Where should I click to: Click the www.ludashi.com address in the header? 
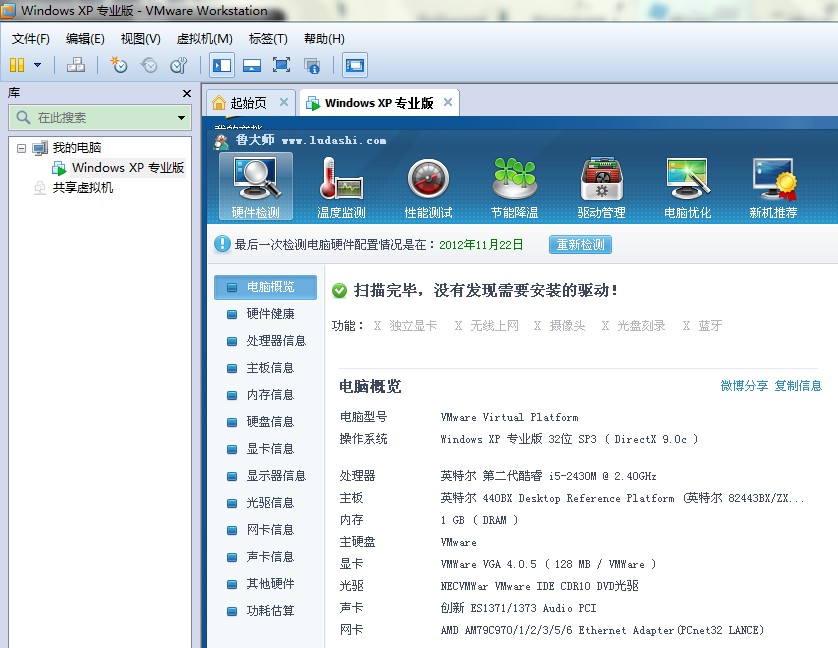(x=334, y=141)
